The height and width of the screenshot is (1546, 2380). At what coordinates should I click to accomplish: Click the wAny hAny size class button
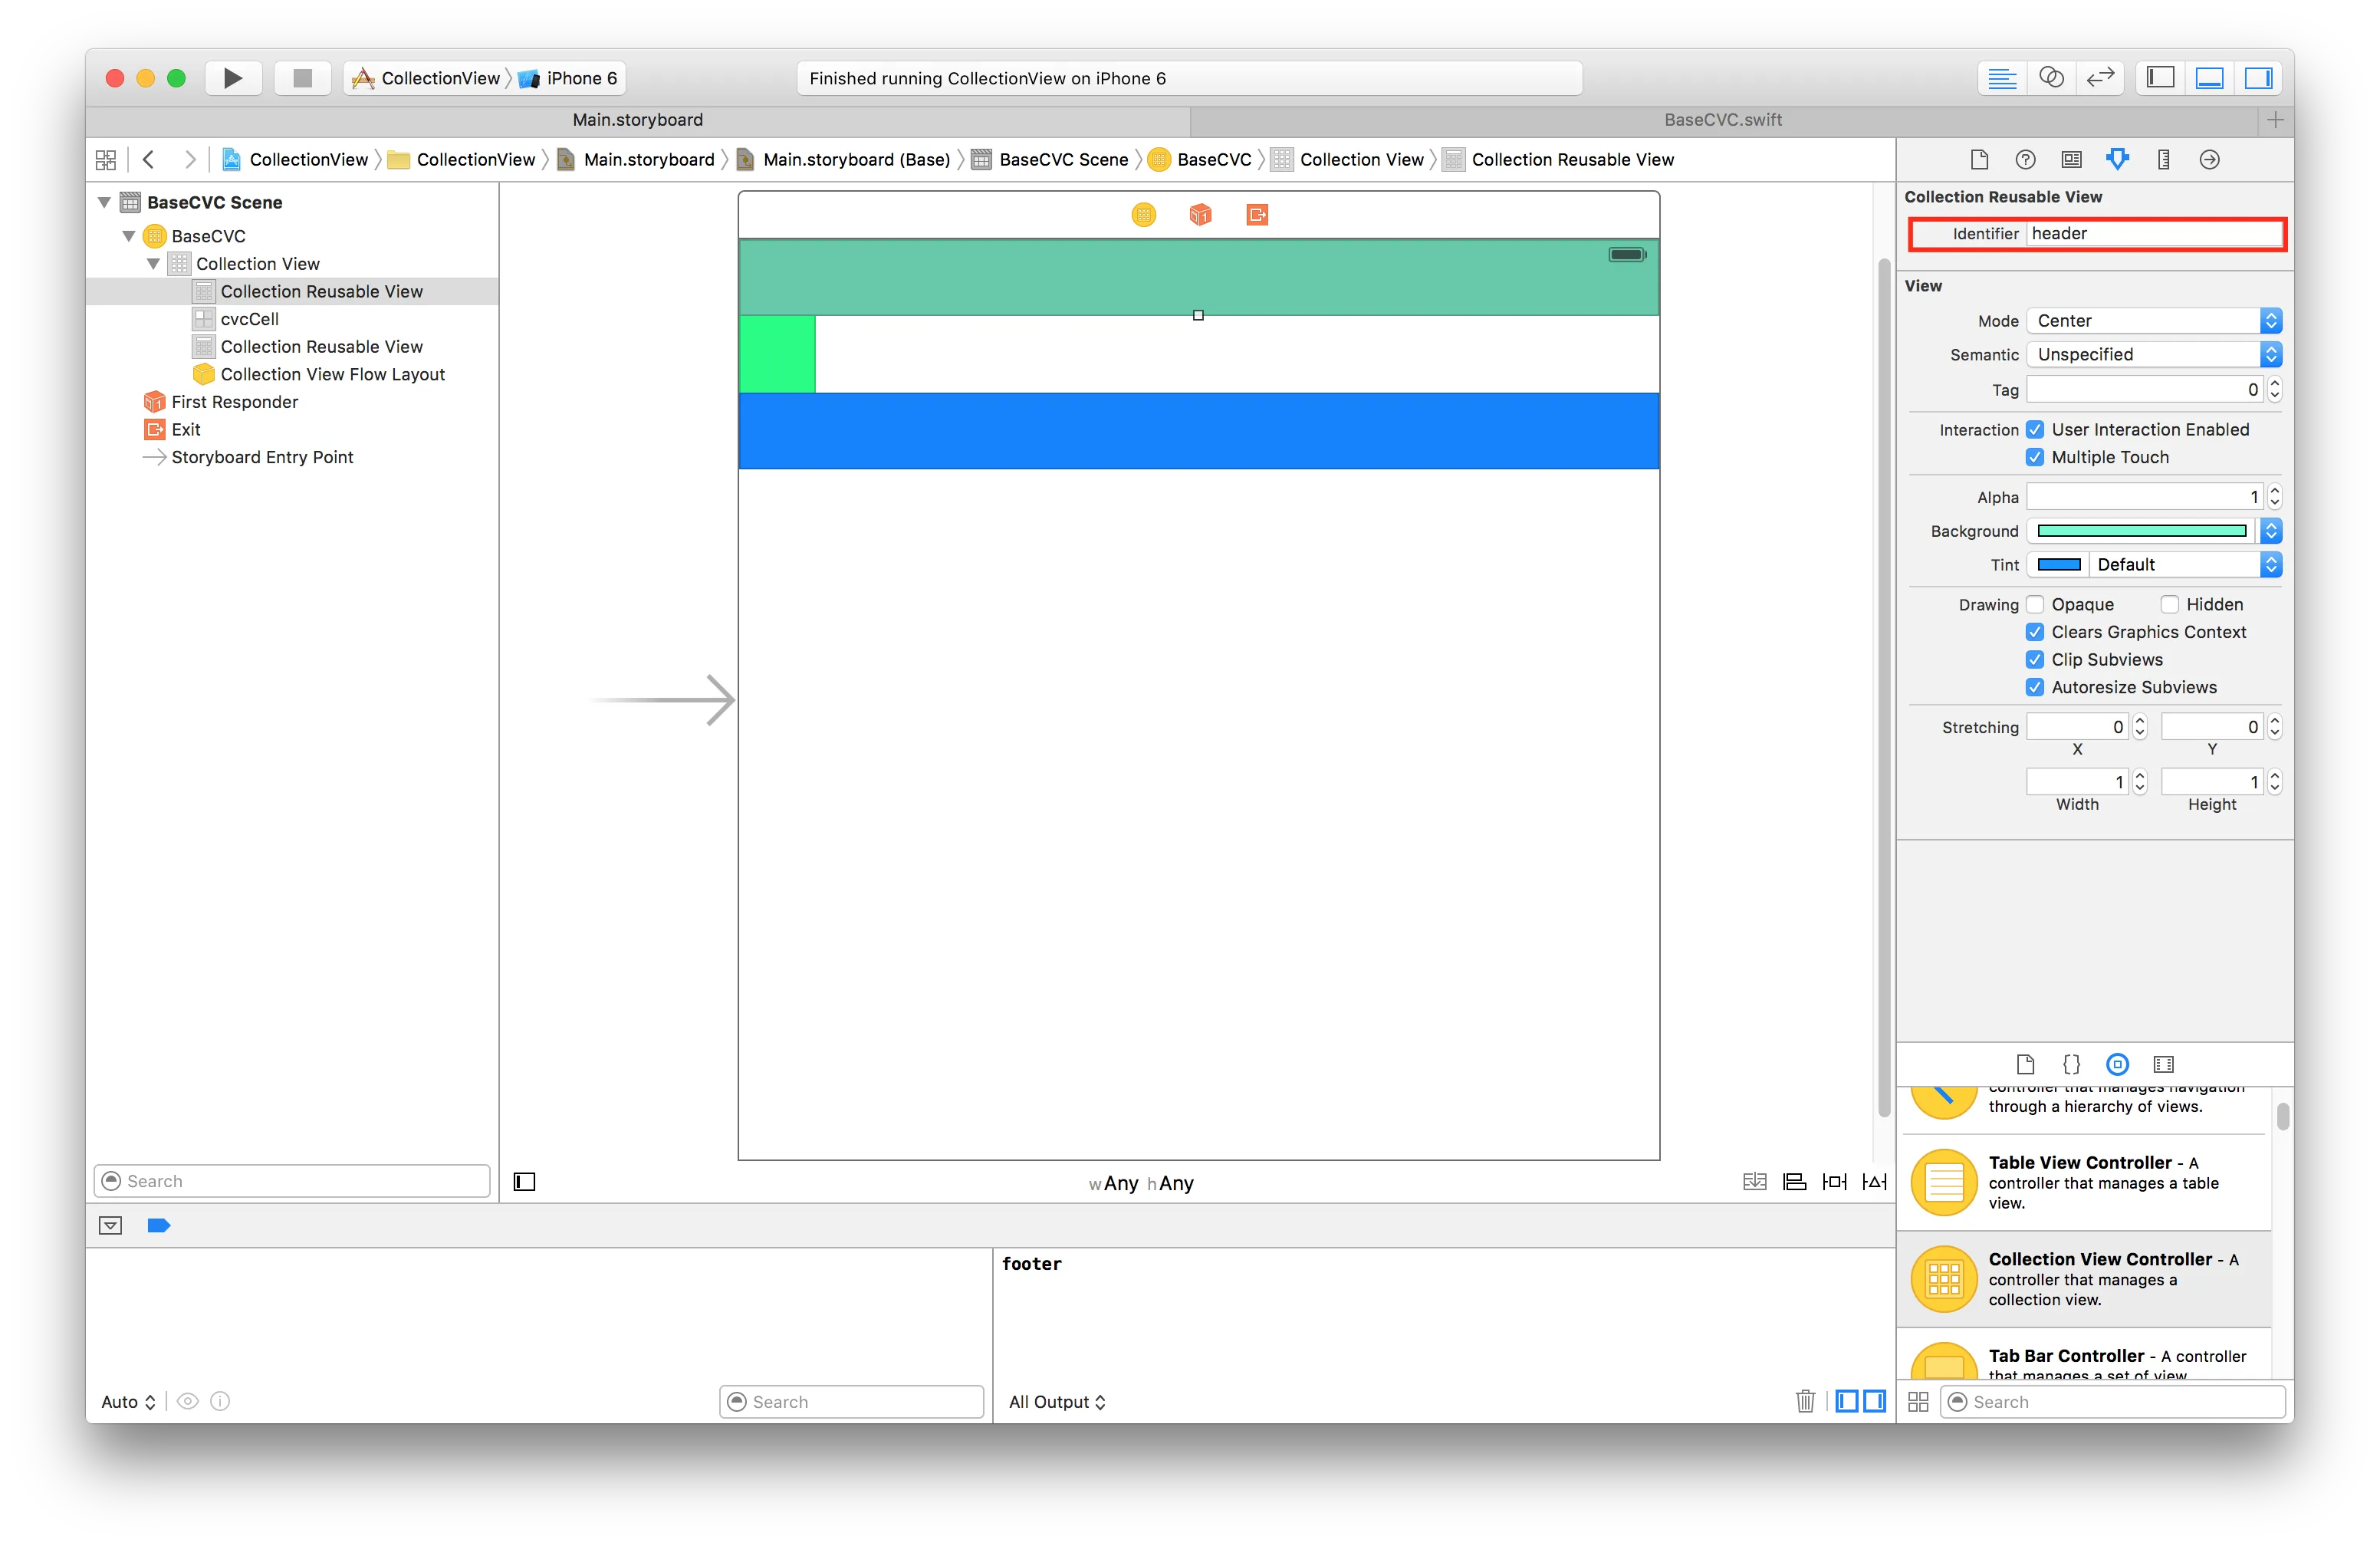click(x=1141, y=1183)
